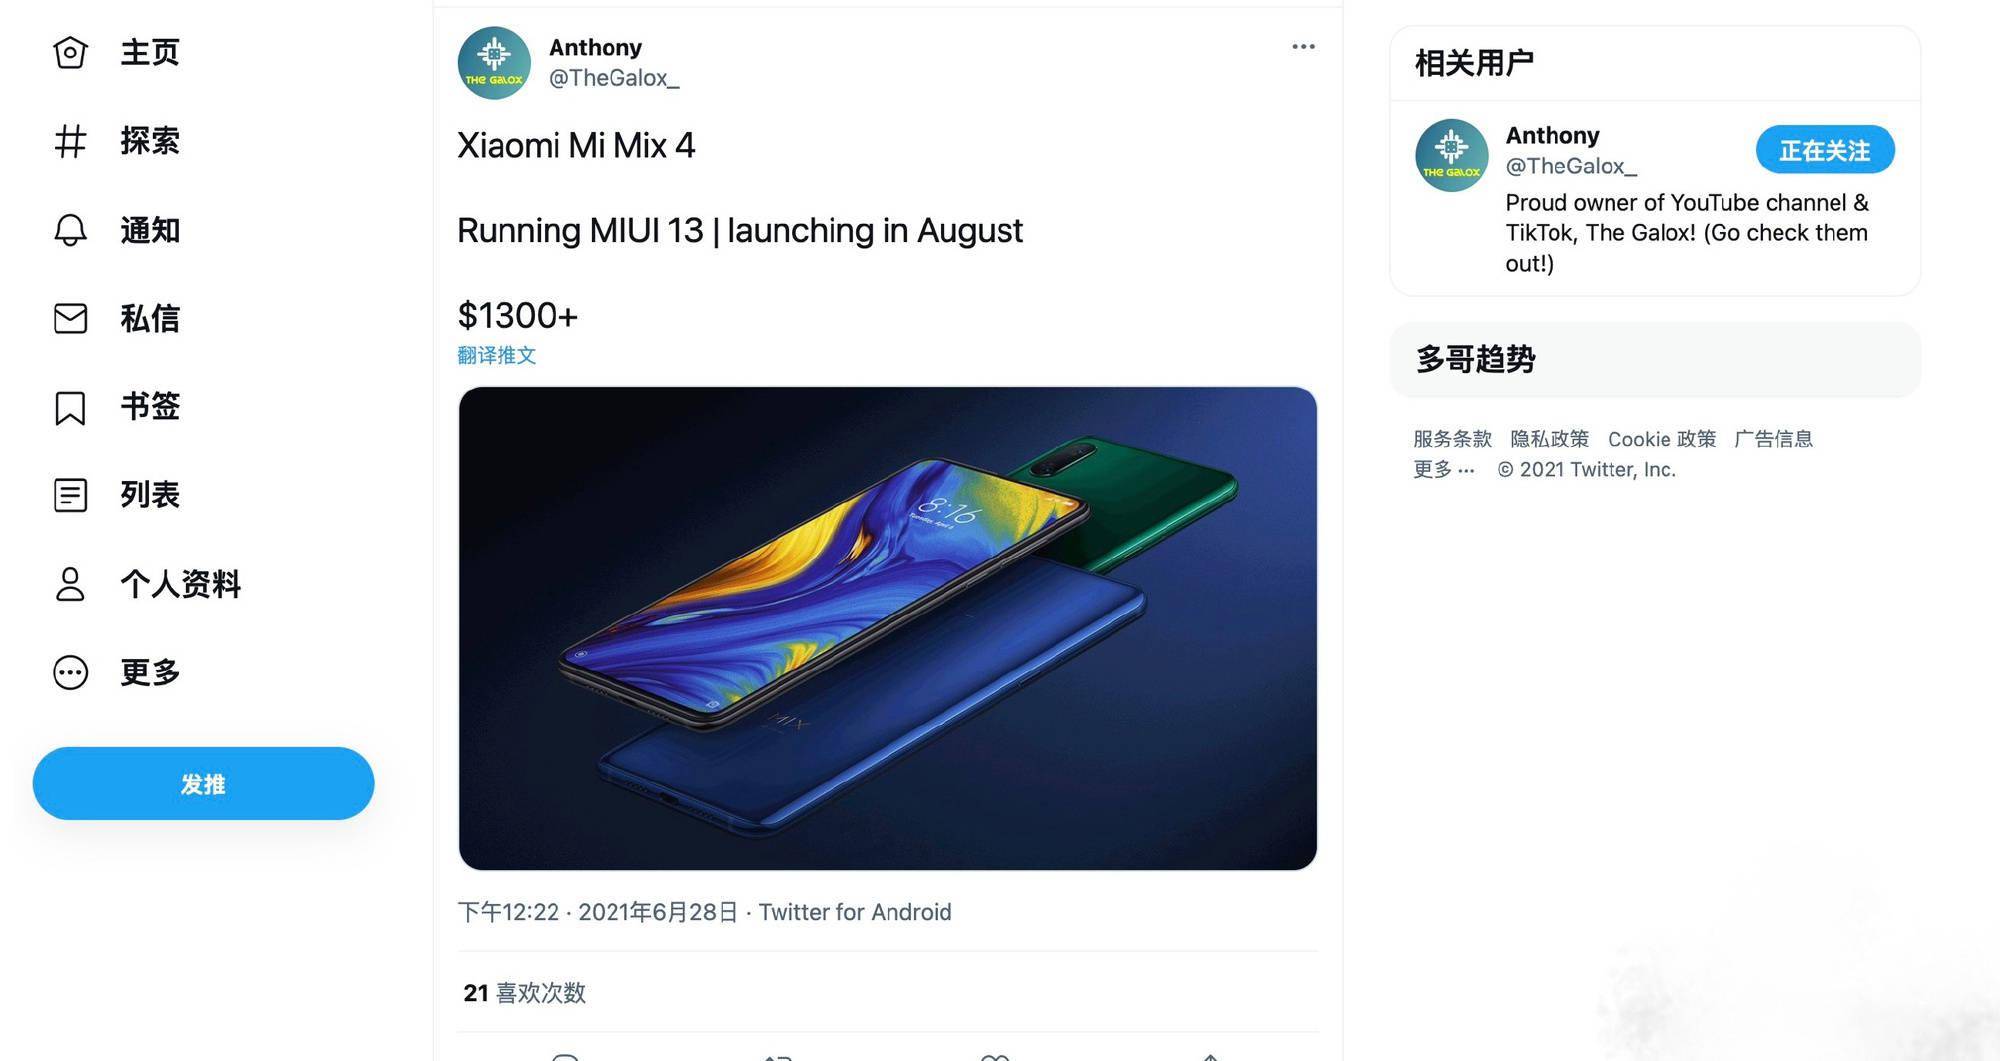Compose a tweet with the 发推 button
Screen dimensions: 2000x1061
pyautogui.click(x=203, y=783)
